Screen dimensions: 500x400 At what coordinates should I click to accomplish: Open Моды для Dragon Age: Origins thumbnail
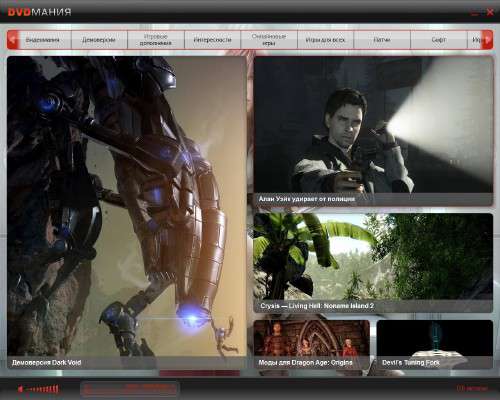tap(312, 344)
